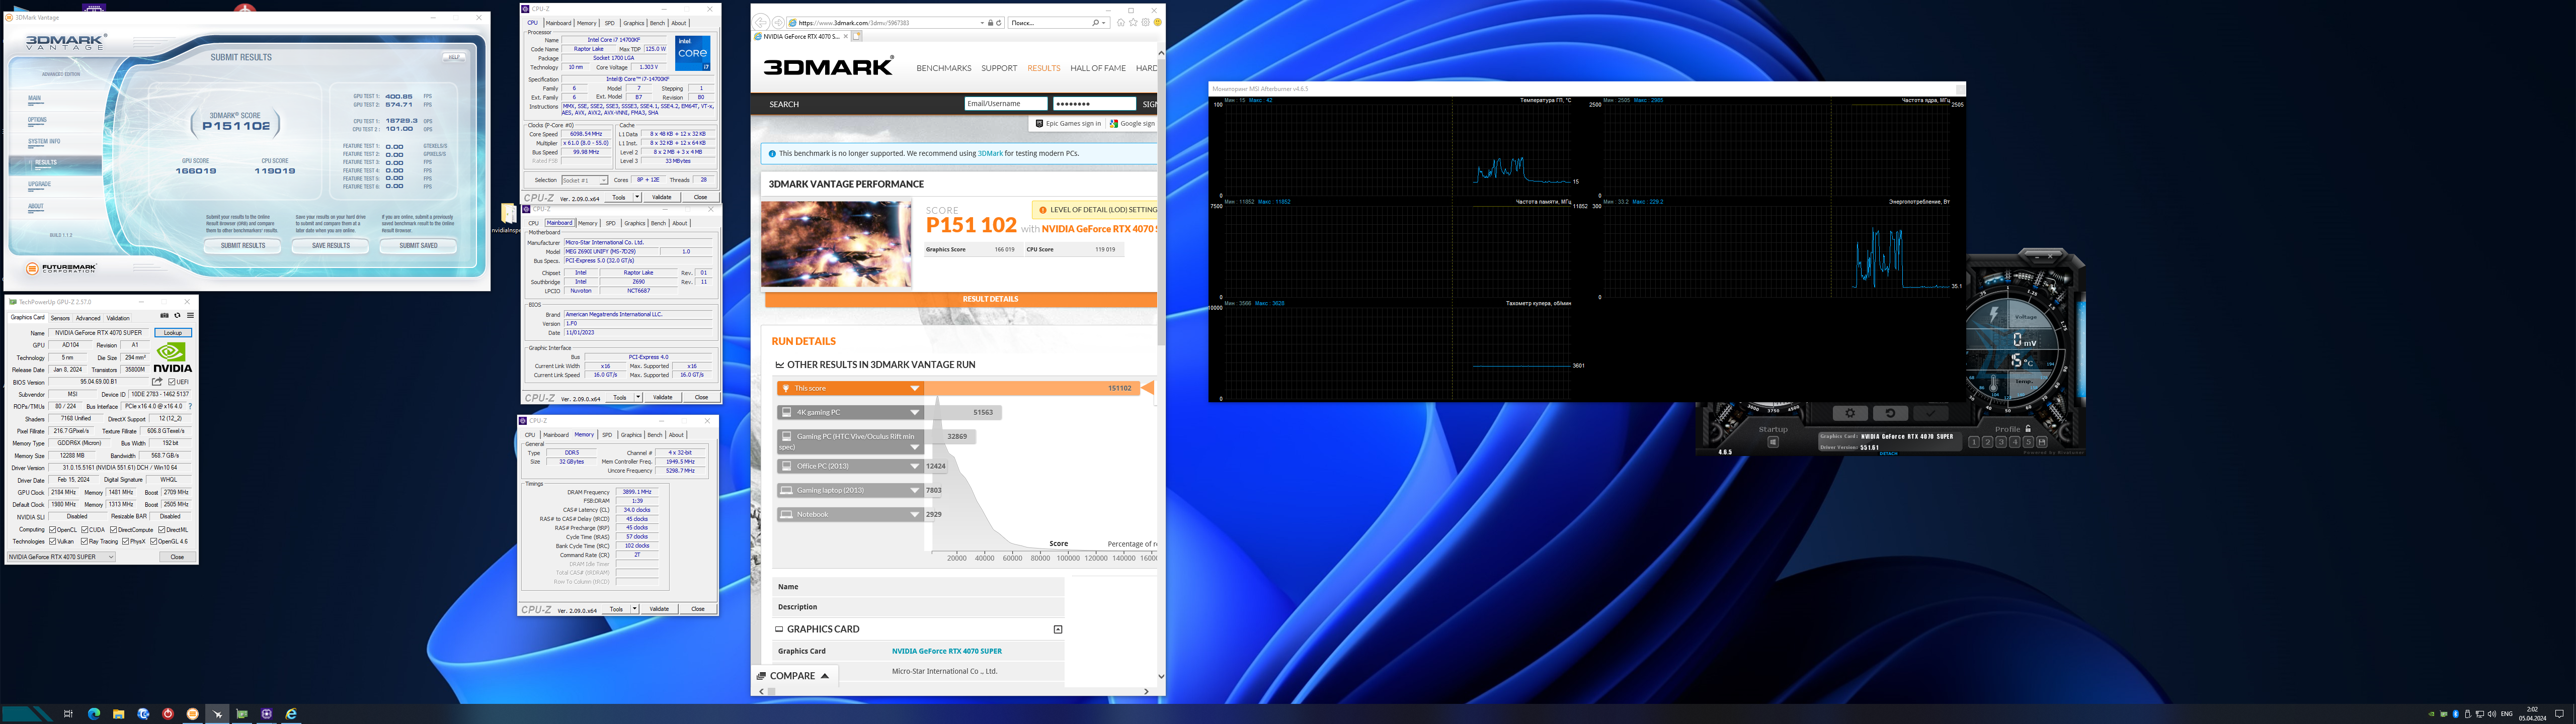Viewport: 2576px width, 724px height.
Task: Open HALL OF FAME menu on 3DMark site
Action: click(x=1098, y=68)
